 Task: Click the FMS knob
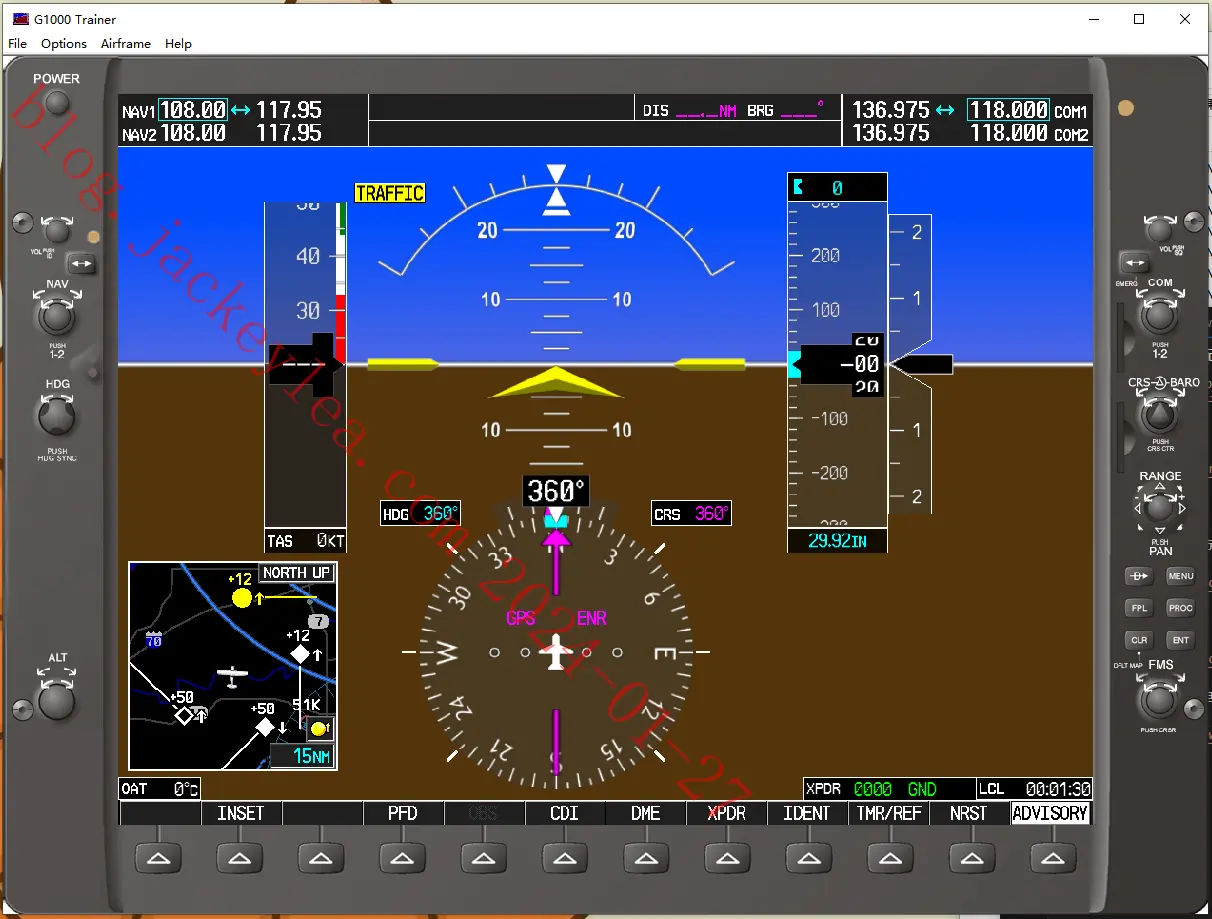pos(1160,699)
